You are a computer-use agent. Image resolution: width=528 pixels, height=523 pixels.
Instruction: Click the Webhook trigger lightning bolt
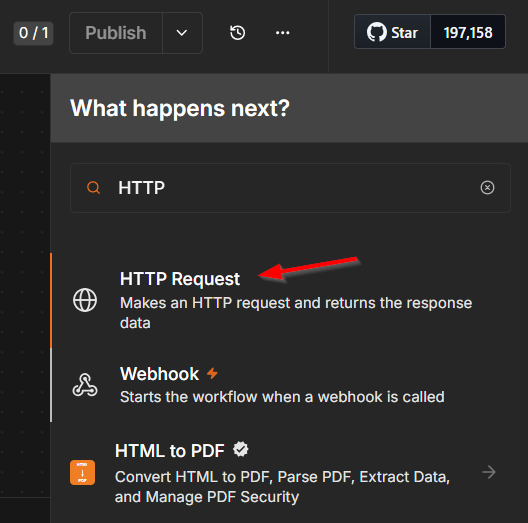pos(212,373)
